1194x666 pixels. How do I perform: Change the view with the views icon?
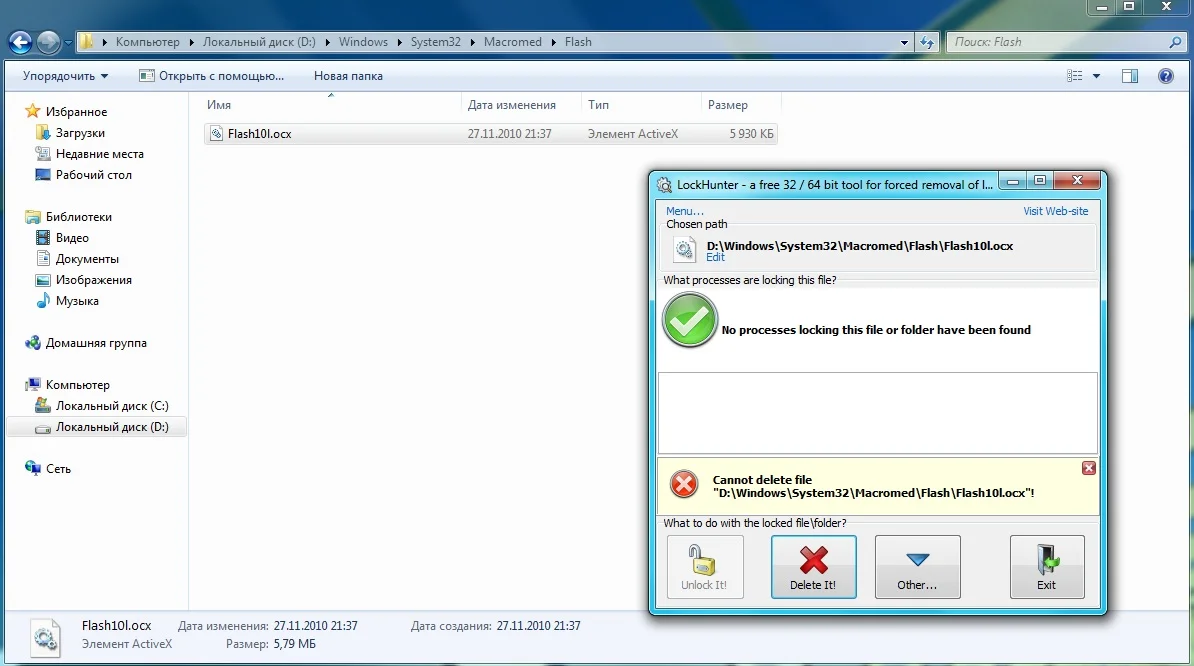coord(1074,76)
